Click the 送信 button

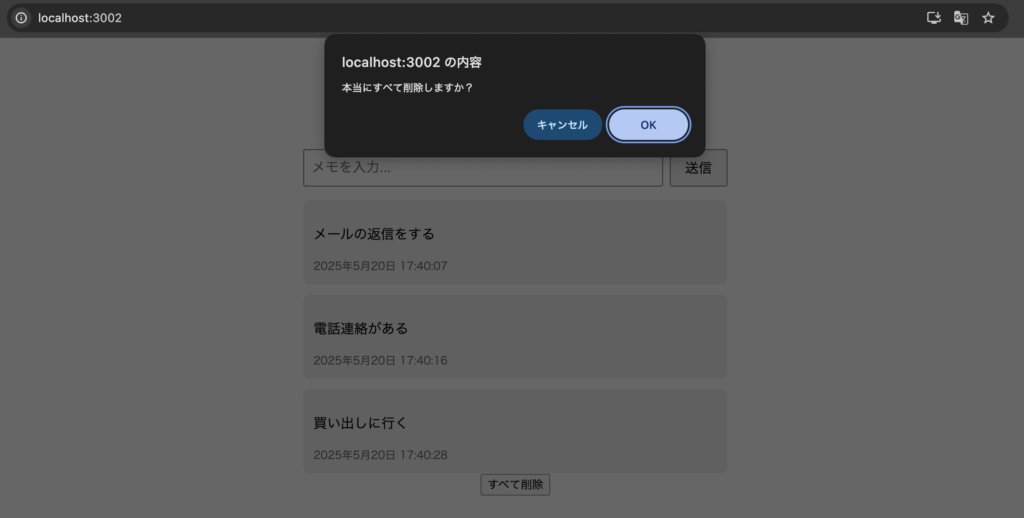pyautogui.click(x=698, y=168)
